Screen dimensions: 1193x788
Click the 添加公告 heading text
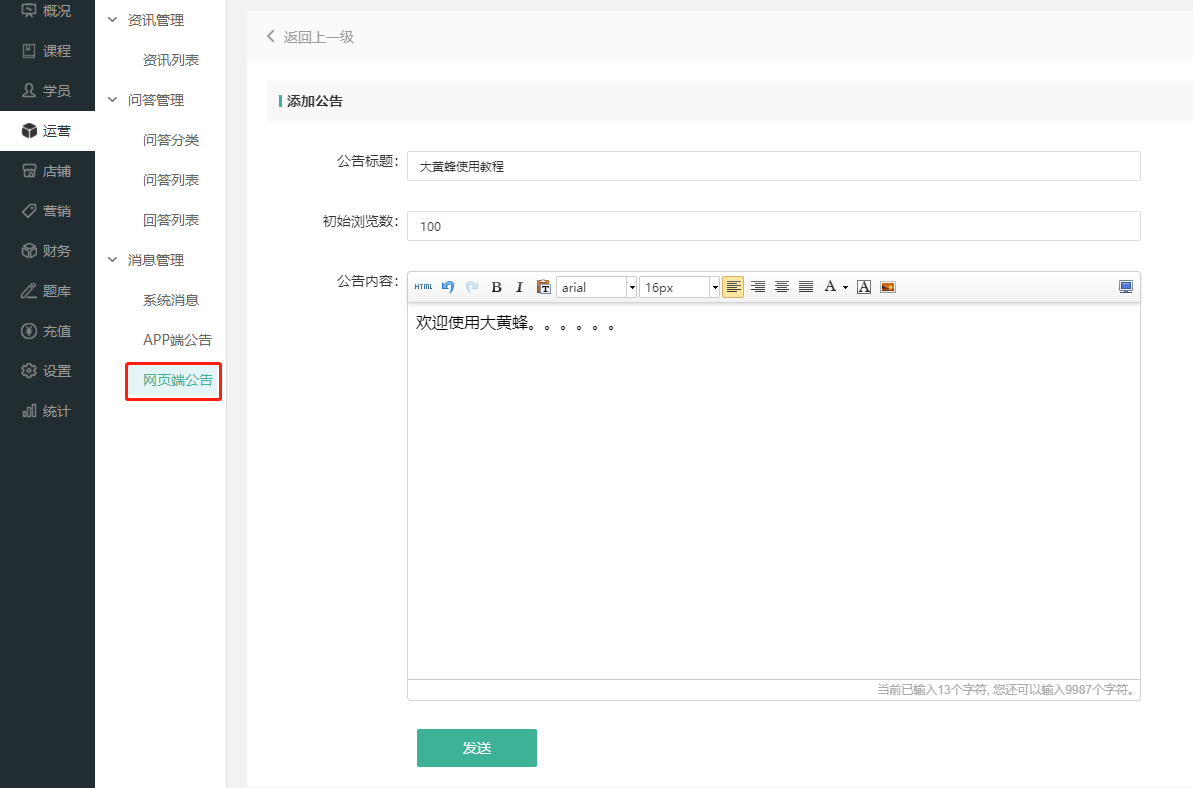[315, 101]
